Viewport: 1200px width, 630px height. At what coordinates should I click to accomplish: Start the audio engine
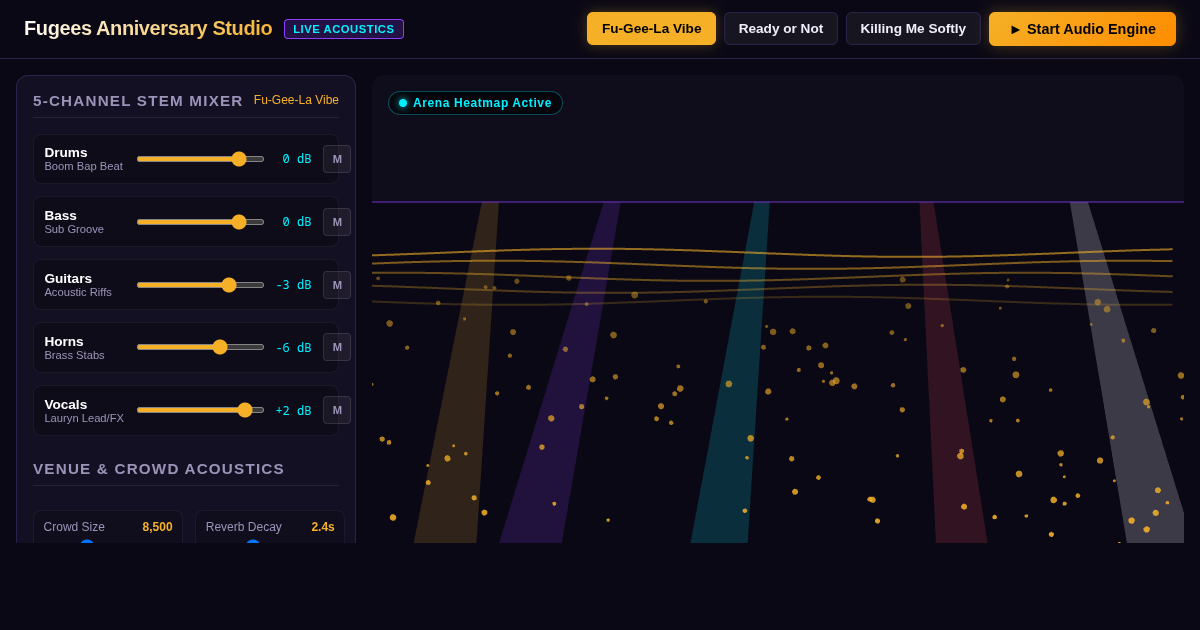click(x=1082, y=29)
